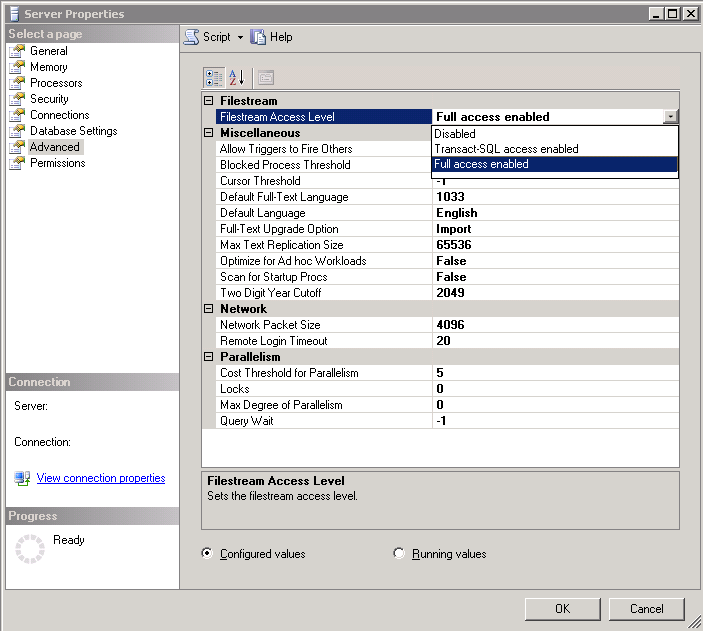Screen dimensions: 703x631
Task: Choose Transact-SQL access enabled option
Action: click(x=555, y=149)
